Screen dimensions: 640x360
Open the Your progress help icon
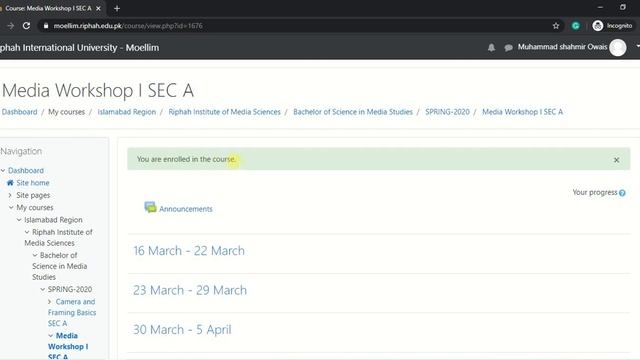point(622,193)
